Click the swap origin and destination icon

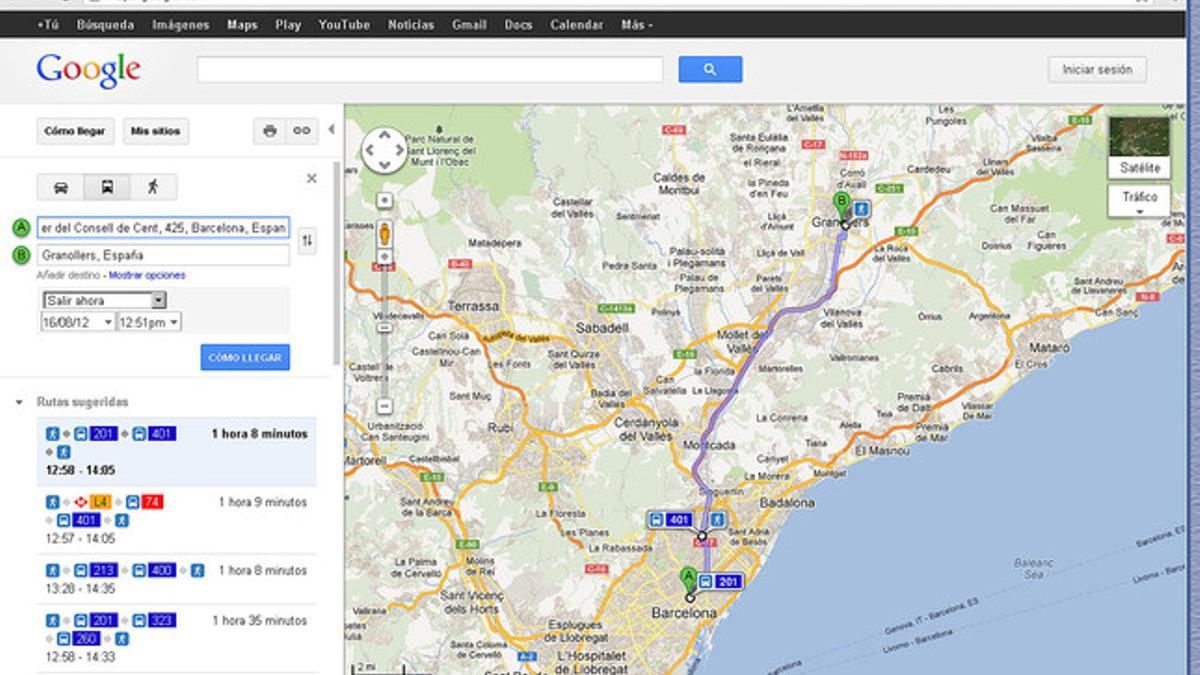point(309,241)
